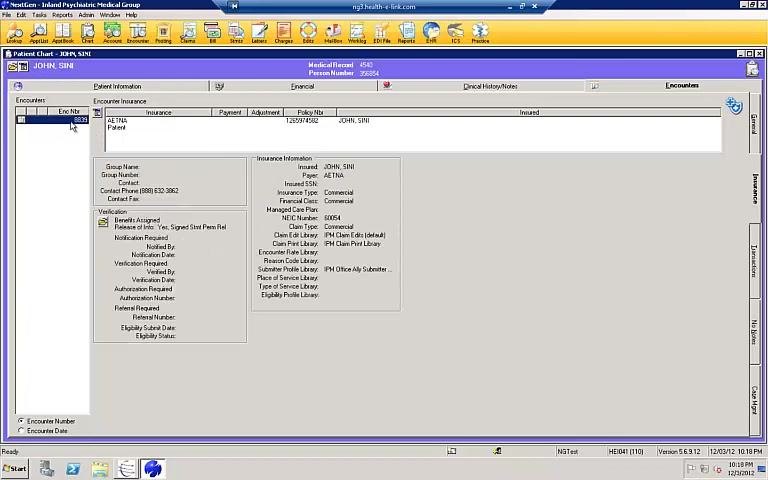The width and height of the screenshot is (768, 480).
Task: Switch to Clinical History/Notes tab
Action: (x=490, y=86)
